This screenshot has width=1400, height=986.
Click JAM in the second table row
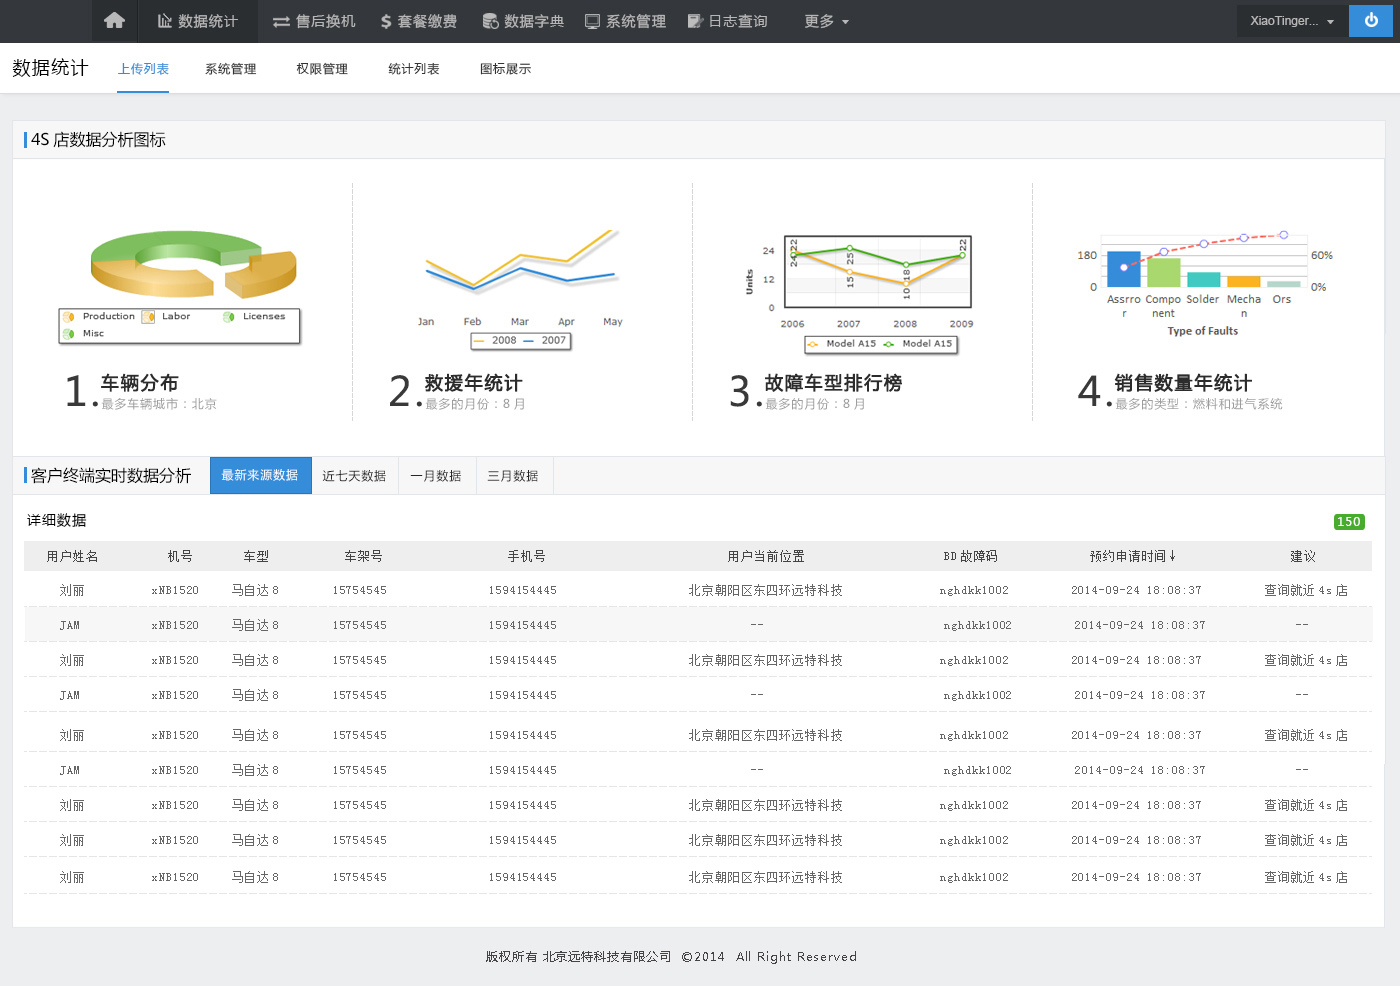(x=70, y=625)
